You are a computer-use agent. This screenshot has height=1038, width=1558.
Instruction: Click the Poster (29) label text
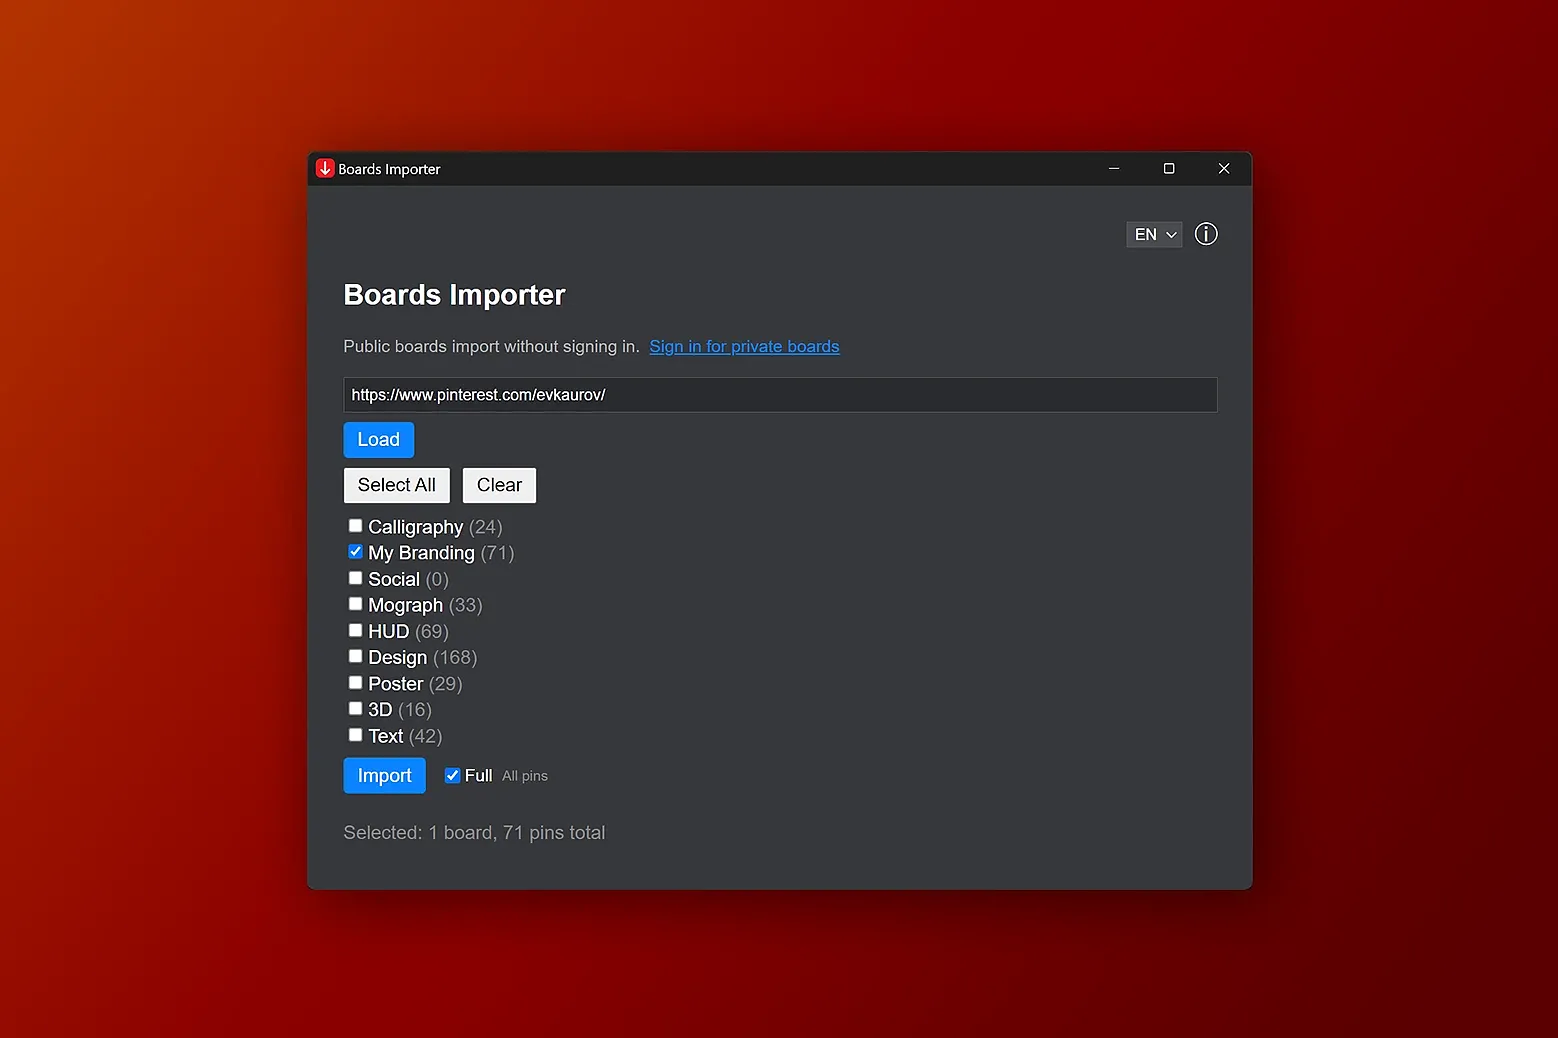point(415,684)
